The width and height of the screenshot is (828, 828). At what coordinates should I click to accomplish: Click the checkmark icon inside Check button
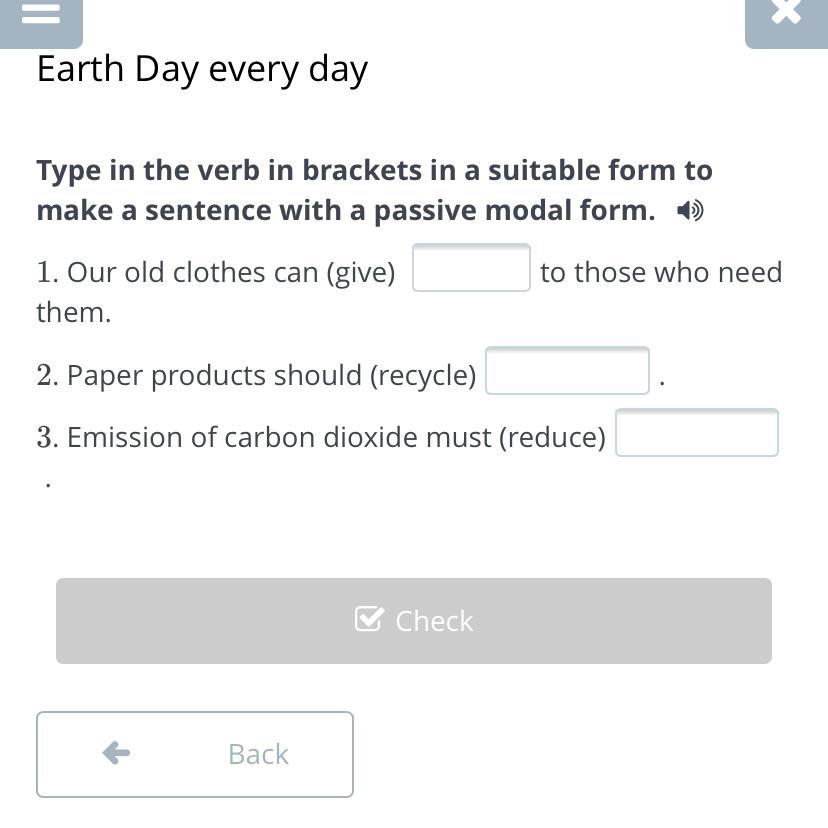coord(369,620)
